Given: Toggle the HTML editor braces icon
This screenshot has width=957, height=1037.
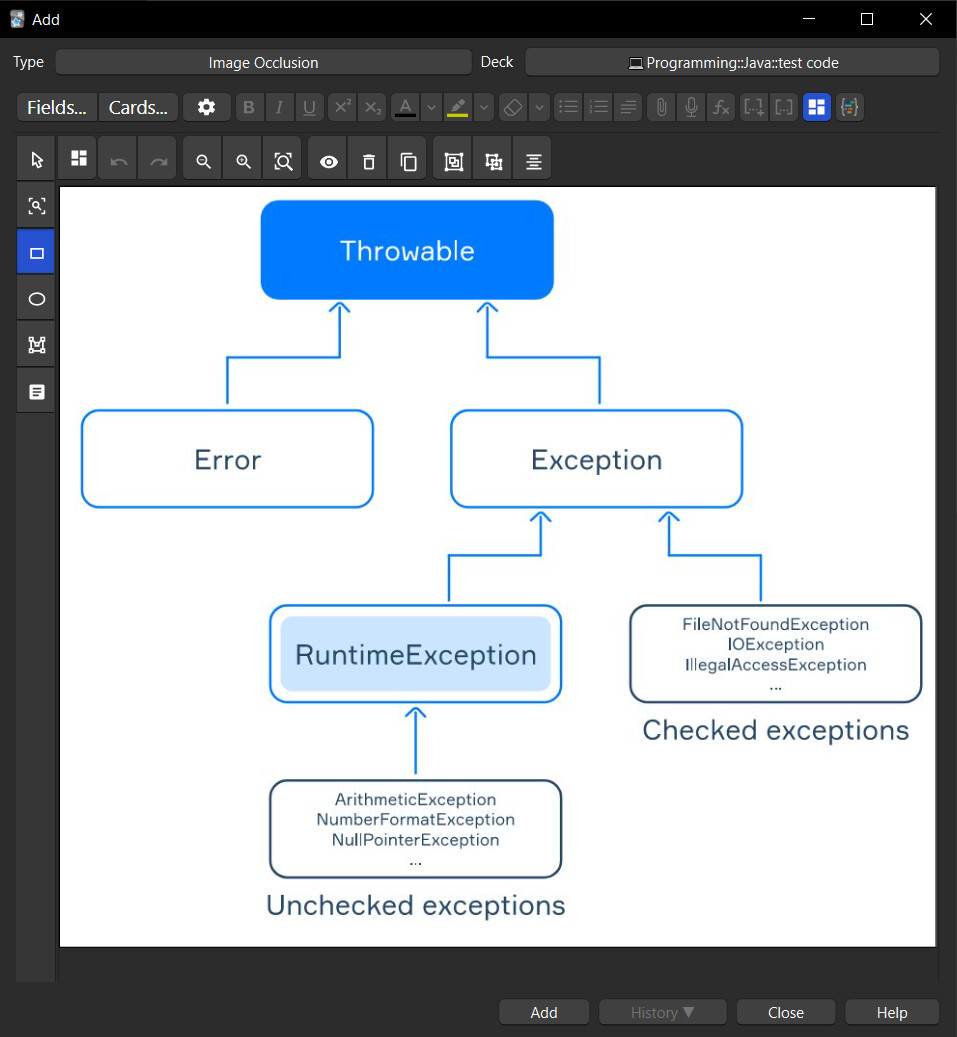Looking at the screenshot, I should (x=849, y=107).
